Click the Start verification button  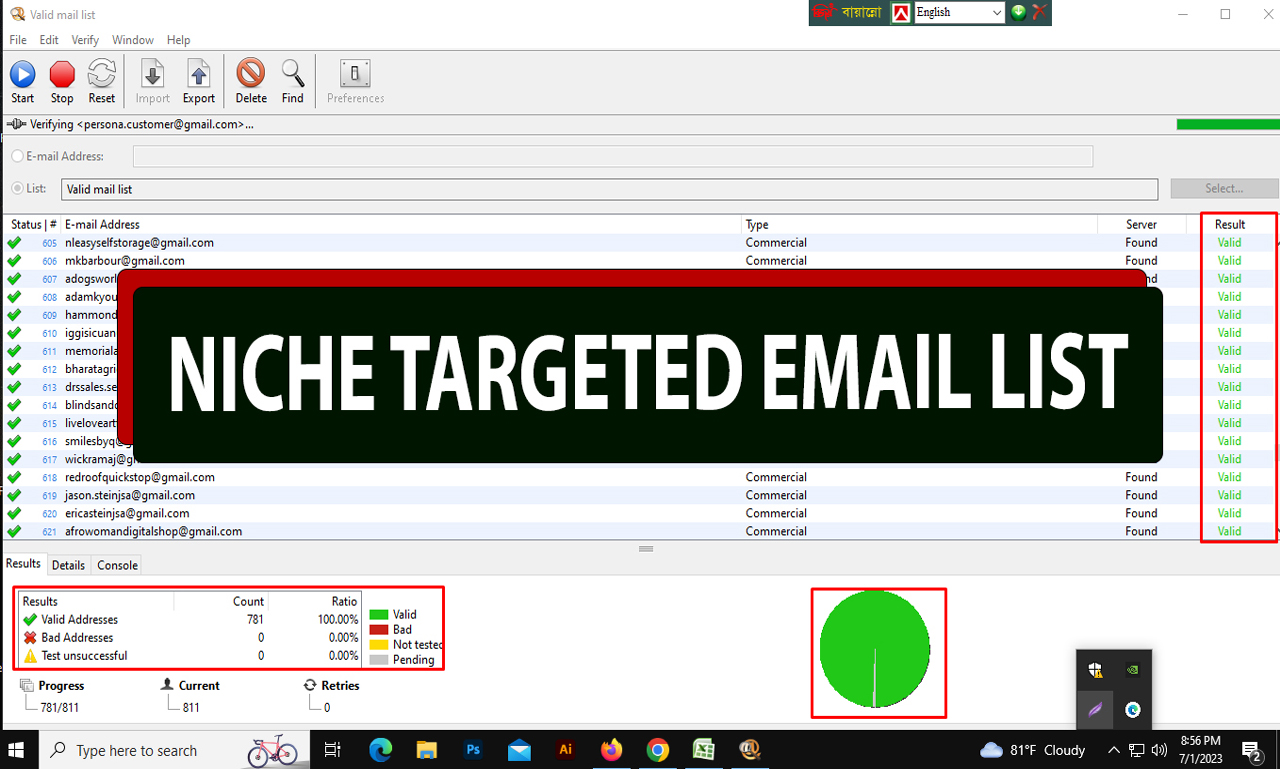click(22, 80)
